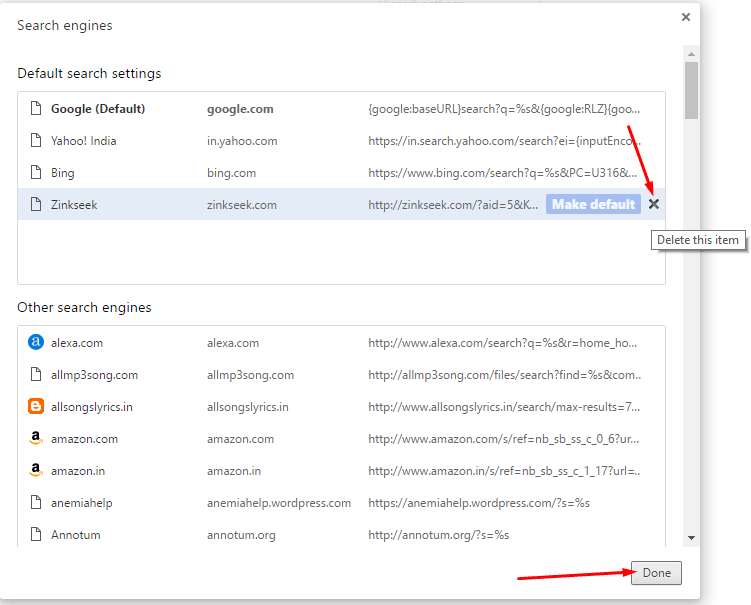Image resolution: width=751 pixels, height=605 pixels.
Task: Click the www.amazon.in/s/ref URL
Action: coord(504,471)
